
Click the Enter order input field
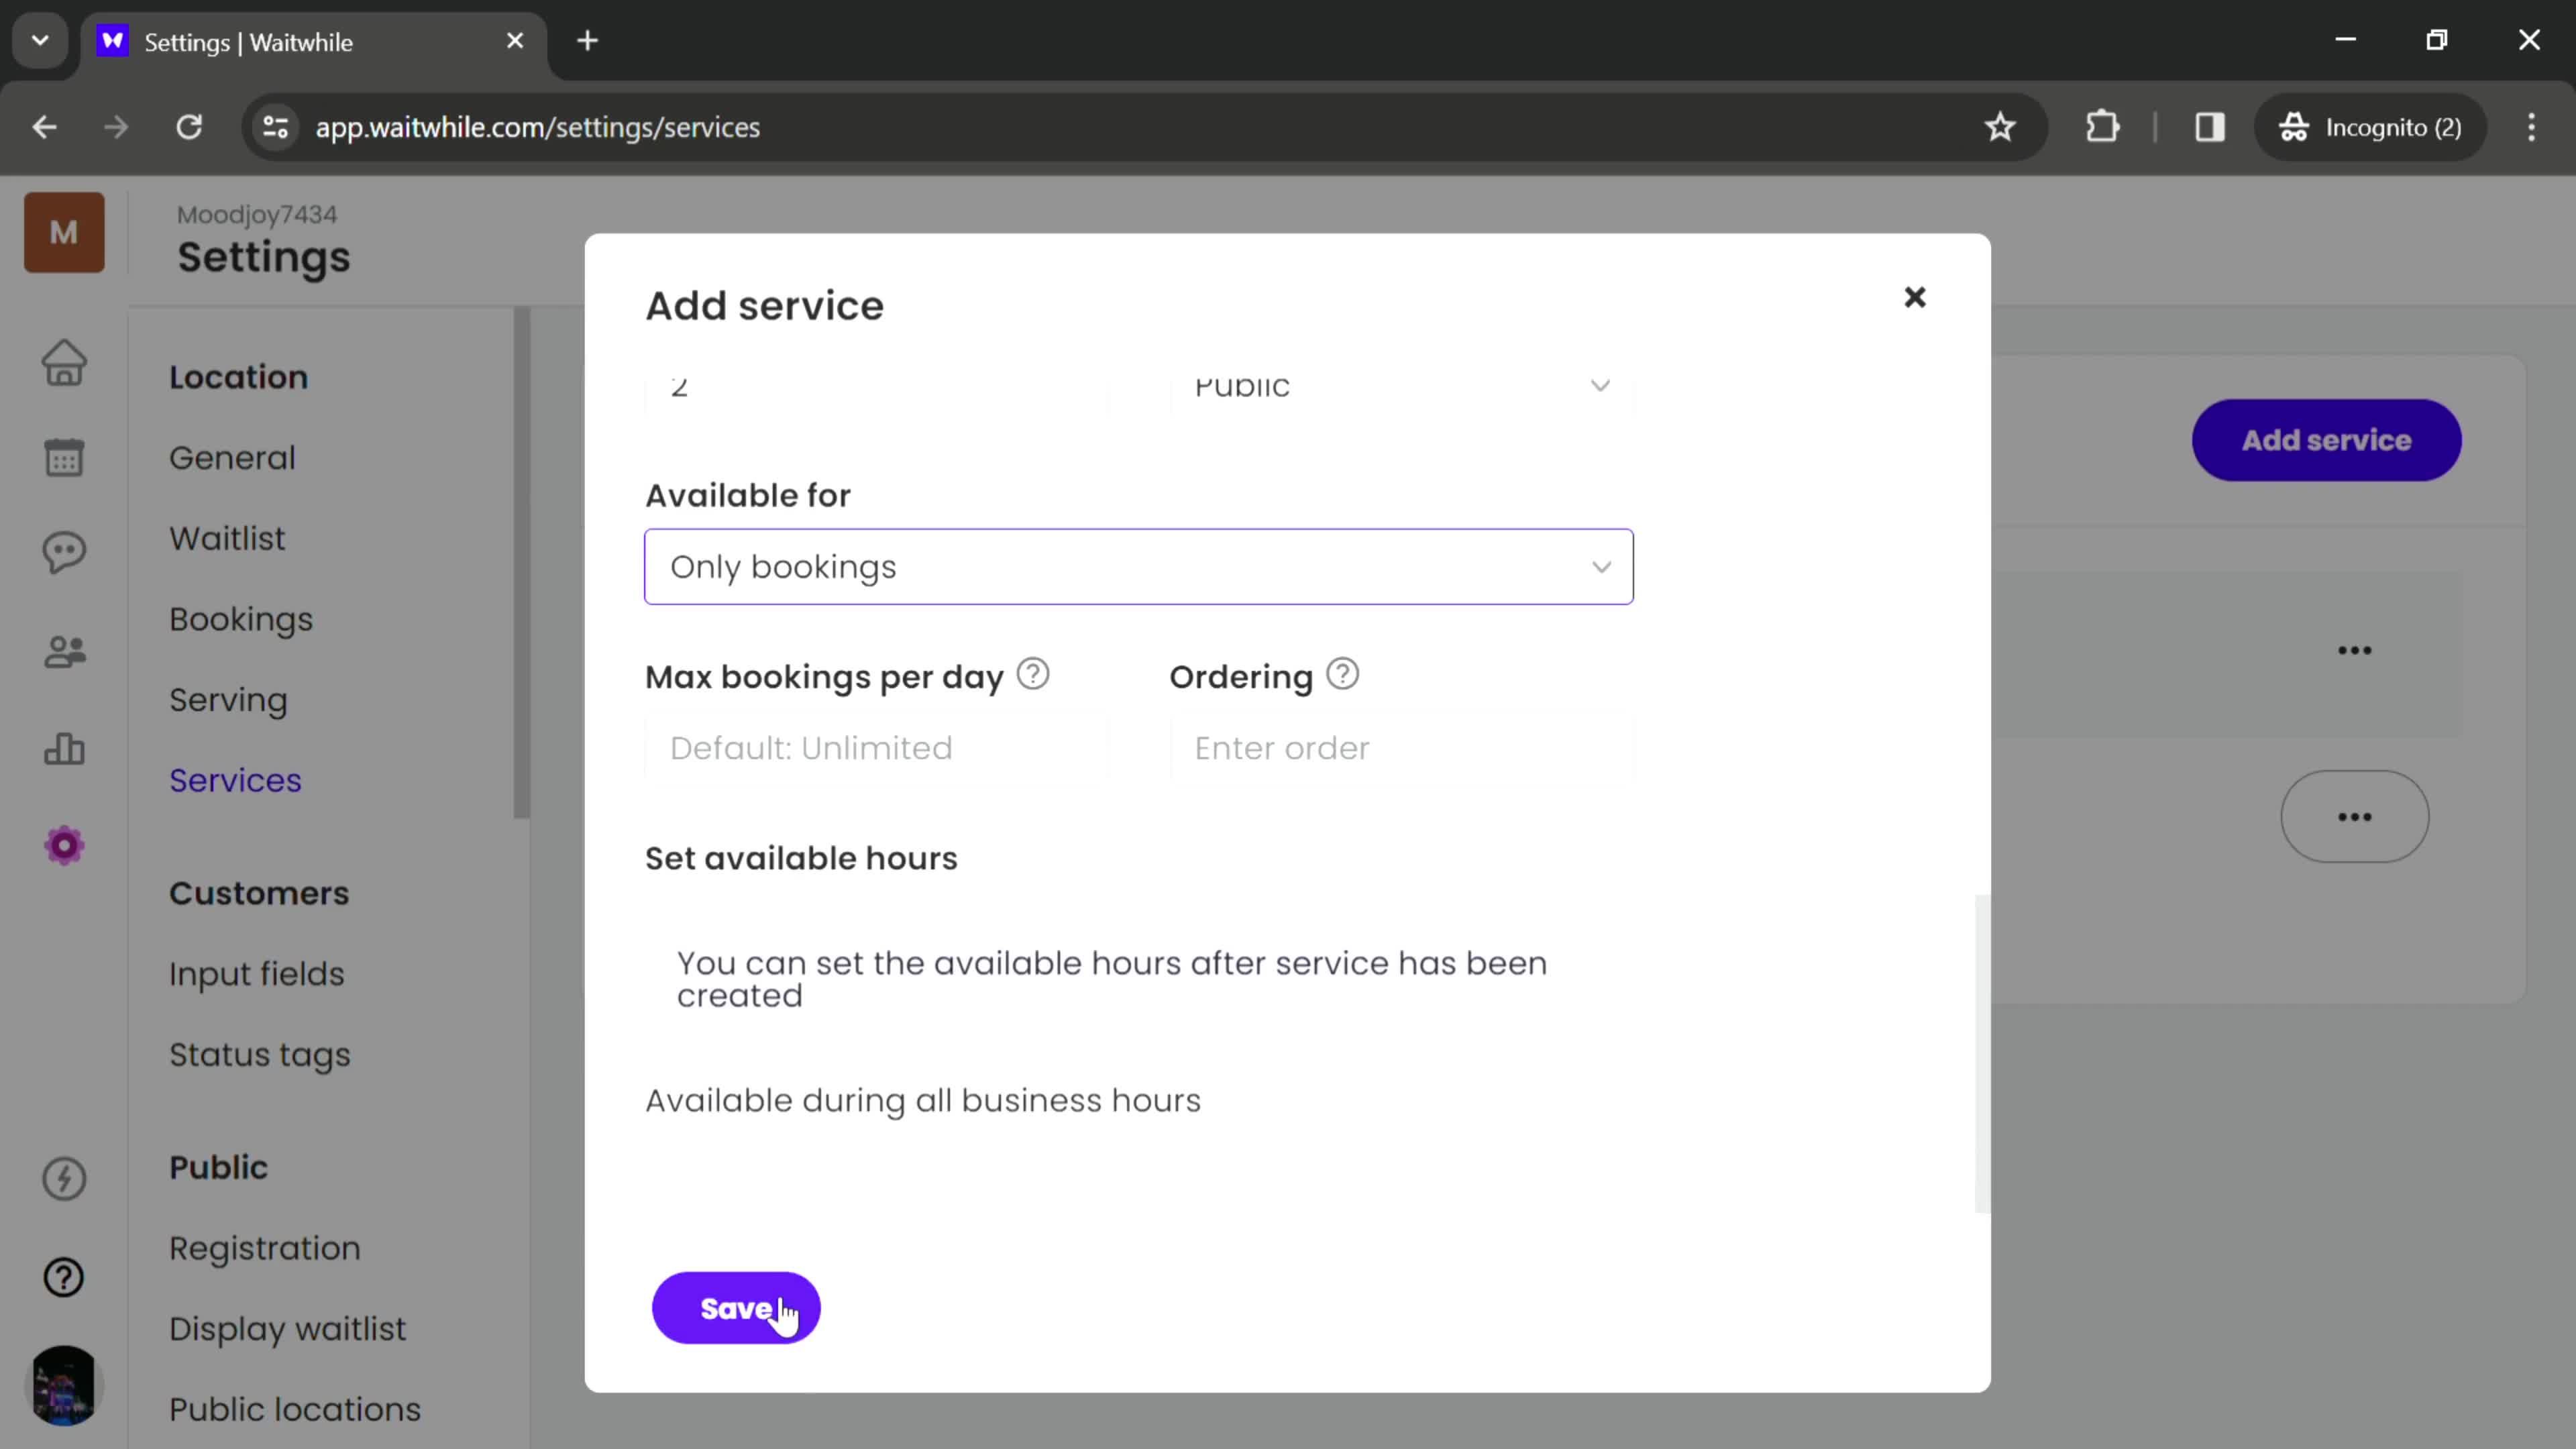pos(1401,748)
